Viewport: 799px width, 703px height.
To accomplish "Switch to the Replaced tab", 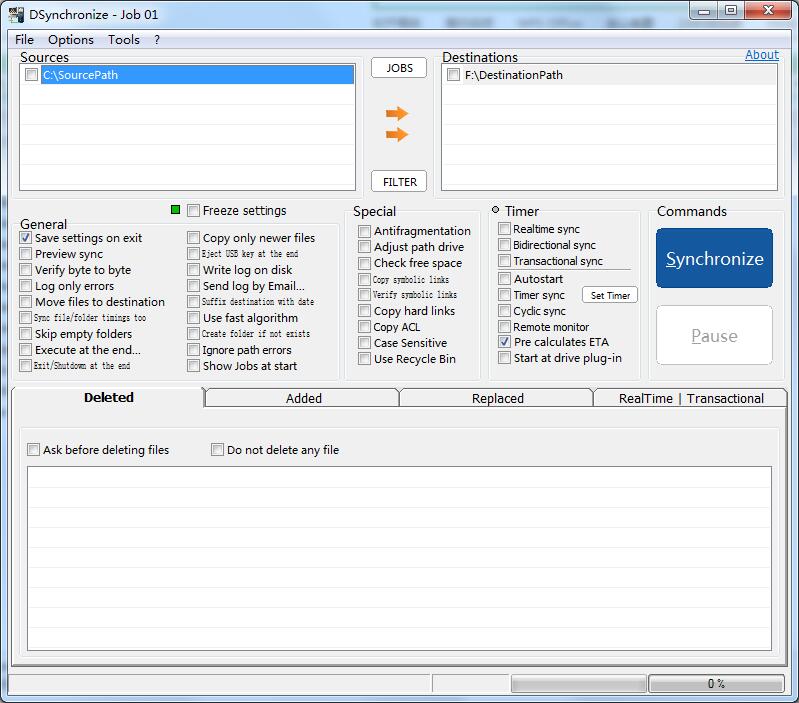I will click(x=497, y=398).
